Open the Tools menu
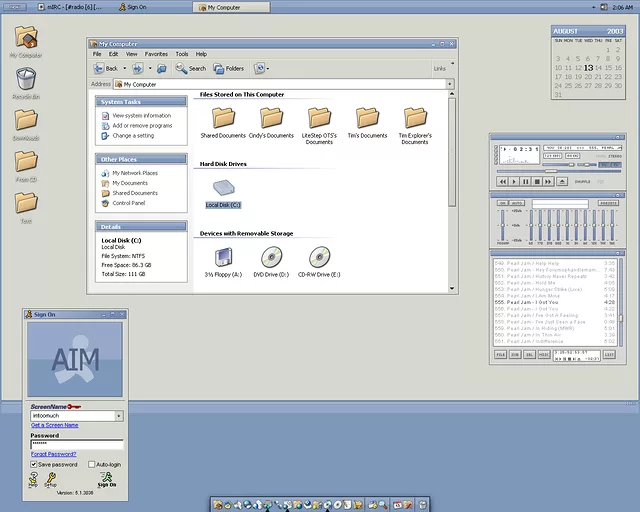 tap(181, 54)
